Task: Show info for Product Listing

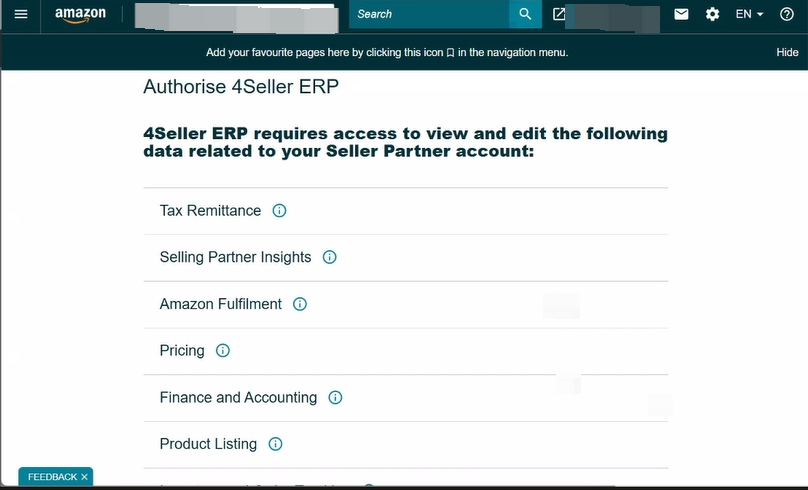Action: pos(276,444)
